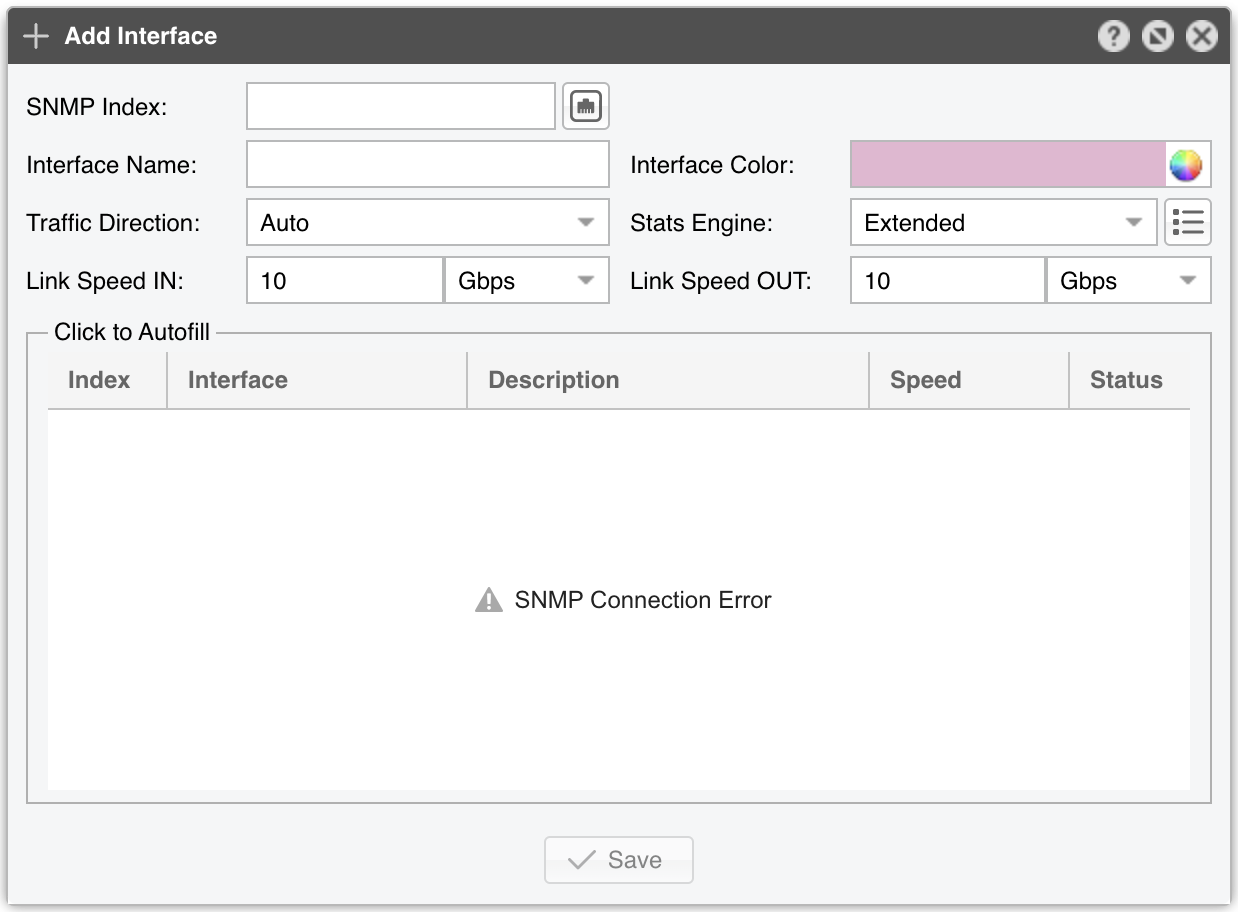Open the Traffic Direction dropdown
Screen dimensions: 1238x912
coord(428,222)
